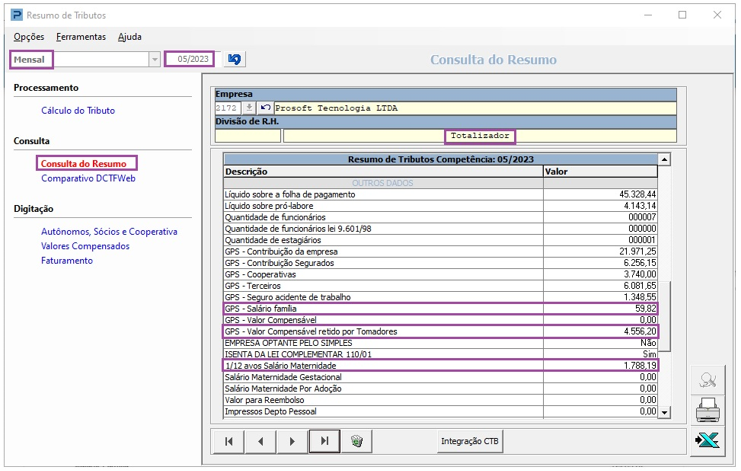741x471 pixels.
Task: Click the table scroll up arrow
Action: (664, 160)
